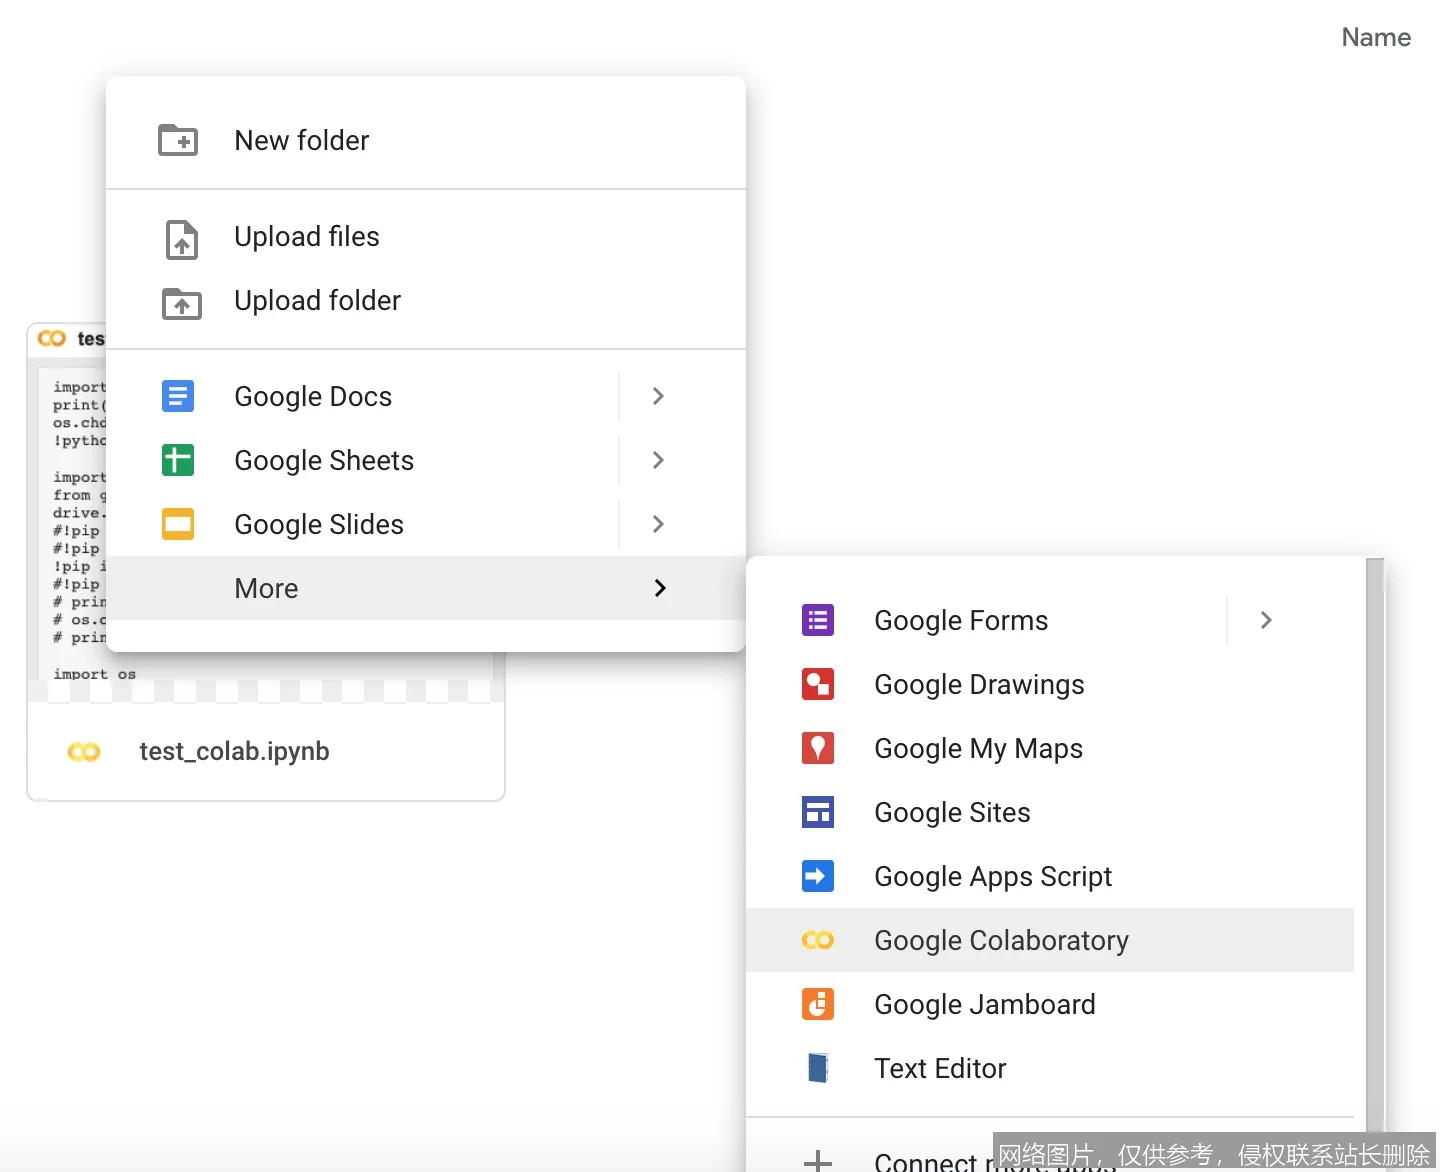Select Google Colaboratory from the submenu
This screenshot has width=1440, height=1172.
pyautogui.click(x=1001, y=940)
